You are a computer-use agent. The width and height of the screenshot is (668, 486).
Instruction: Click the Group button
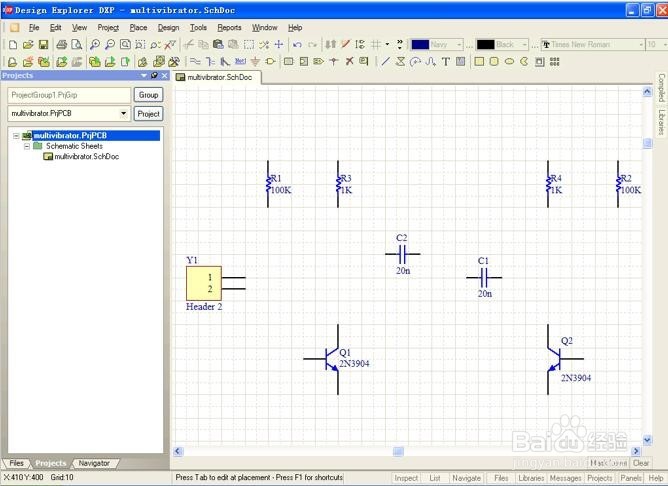(x=148, y=95)
